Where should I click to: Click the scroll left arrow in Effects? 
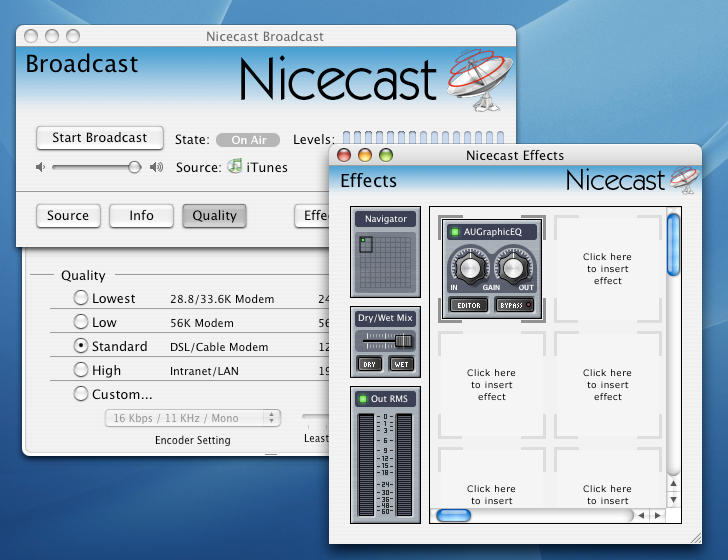(x=641, y=515)
